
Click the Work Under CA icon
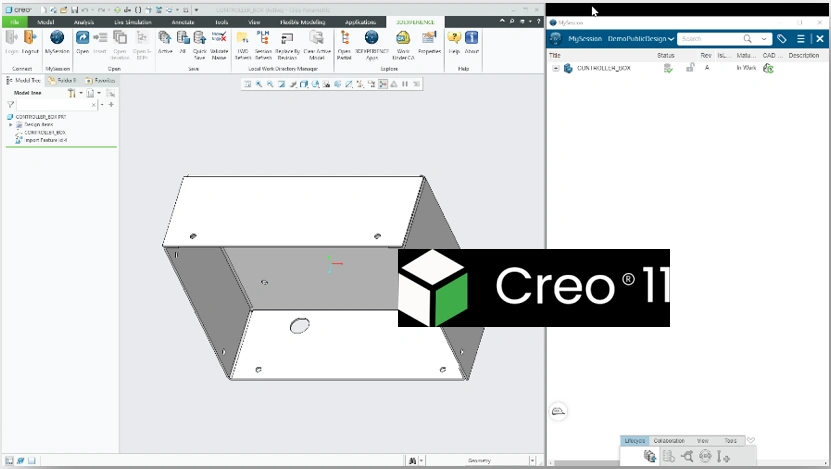403,38
